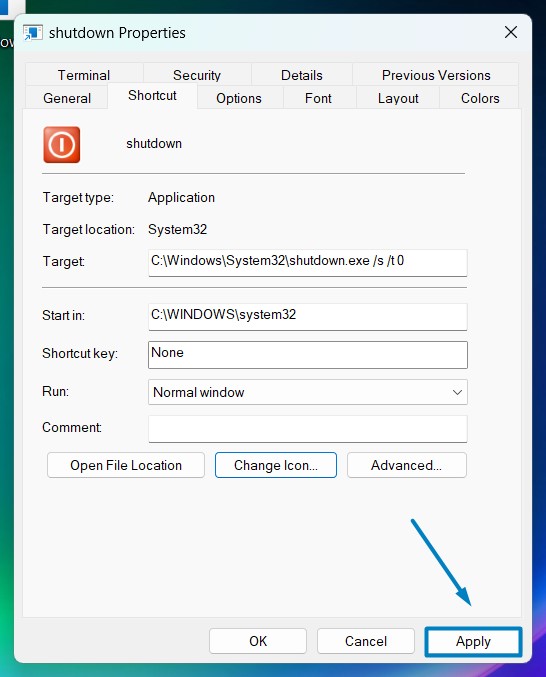This screenshot has width=546, height=677.
Task: Click the 'shutdown Properties' window title
Action: [x=117, y=33]
